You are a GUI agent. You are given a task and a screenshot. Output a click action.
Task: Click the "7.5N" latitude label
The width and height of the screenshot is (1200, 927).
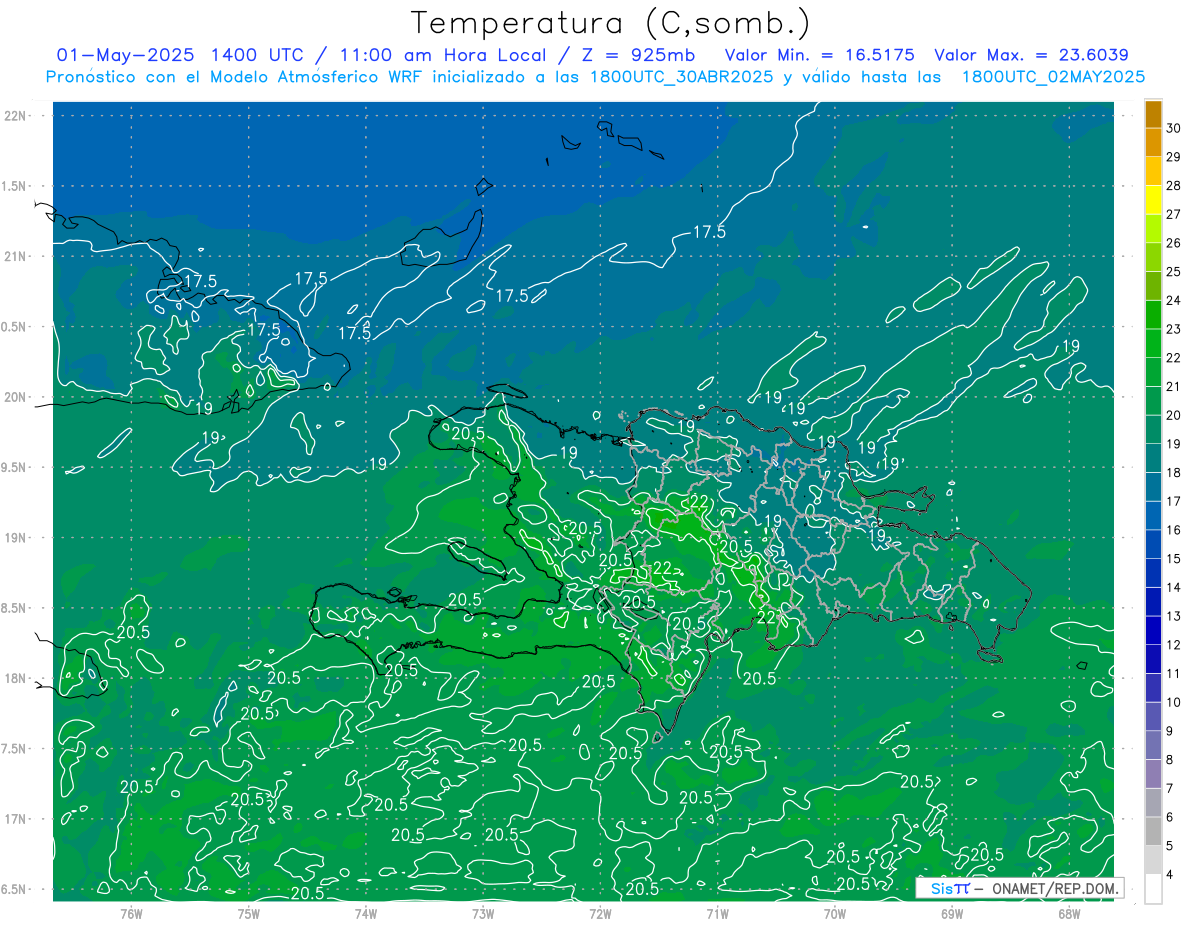15,749
